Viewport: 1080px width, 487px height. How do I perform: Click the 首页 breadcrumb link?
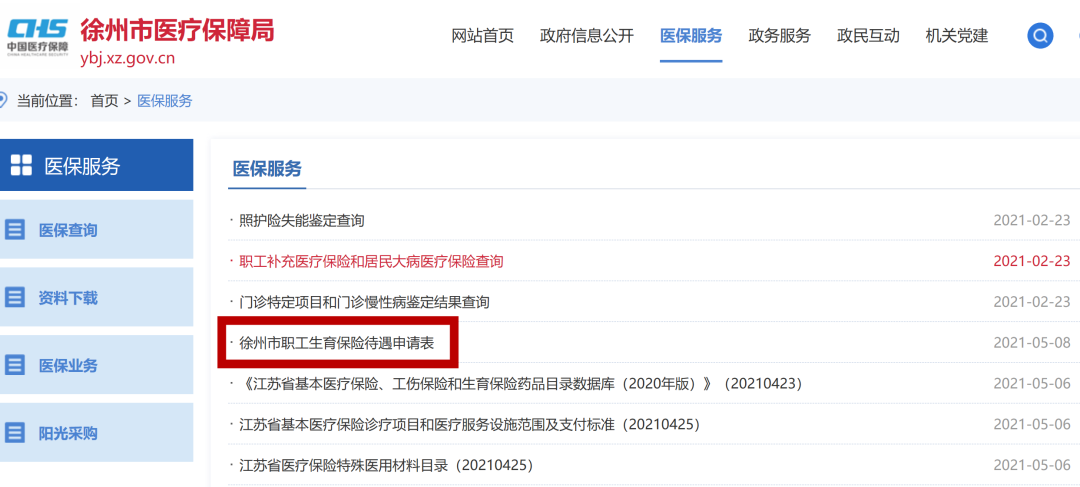pyautogui.click(x=104, y=101)
